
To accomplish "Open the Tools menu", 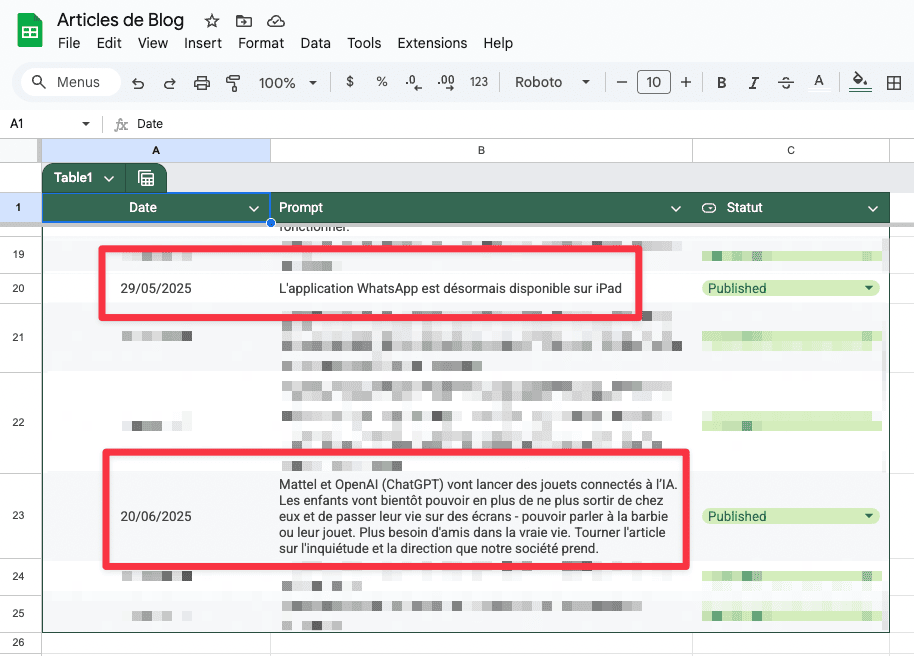I will coord(364,43).
